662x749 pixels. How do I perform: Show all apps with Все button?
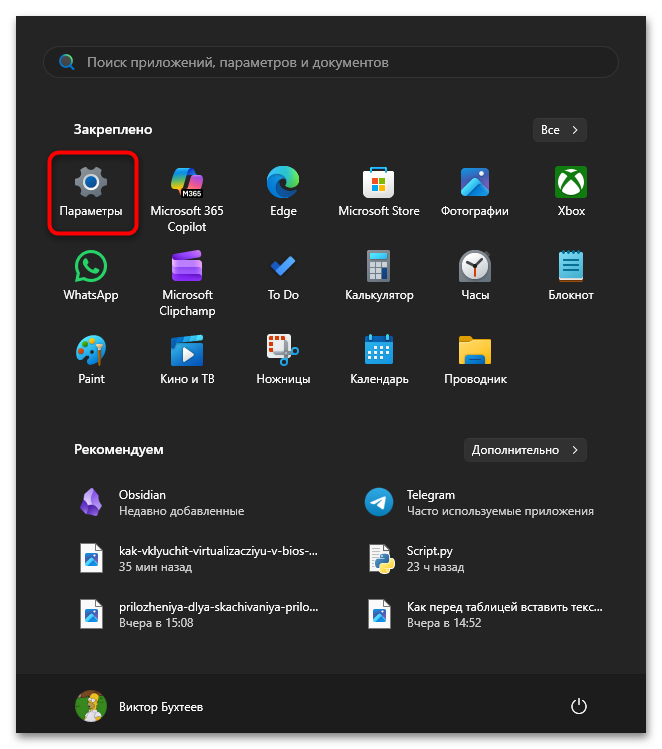pos(559,130)
